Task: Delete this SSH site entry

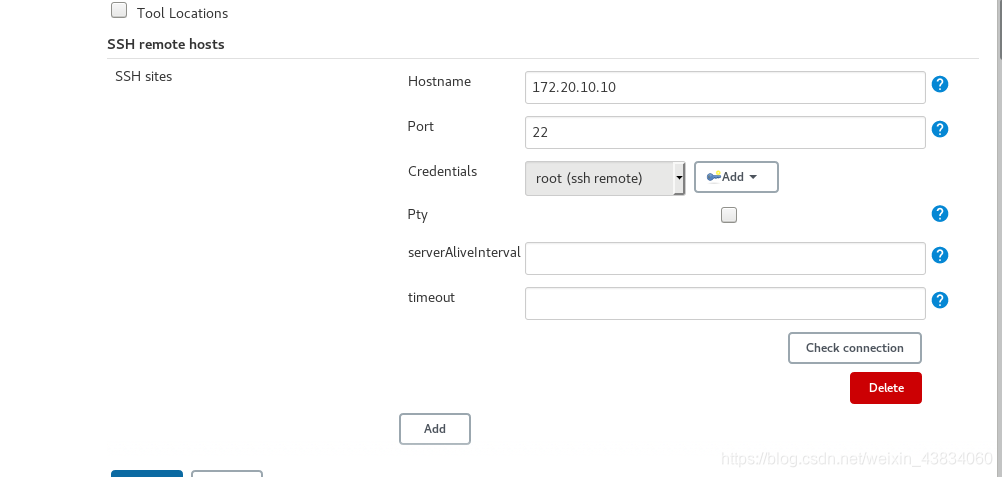Action: tap(886, 388)
